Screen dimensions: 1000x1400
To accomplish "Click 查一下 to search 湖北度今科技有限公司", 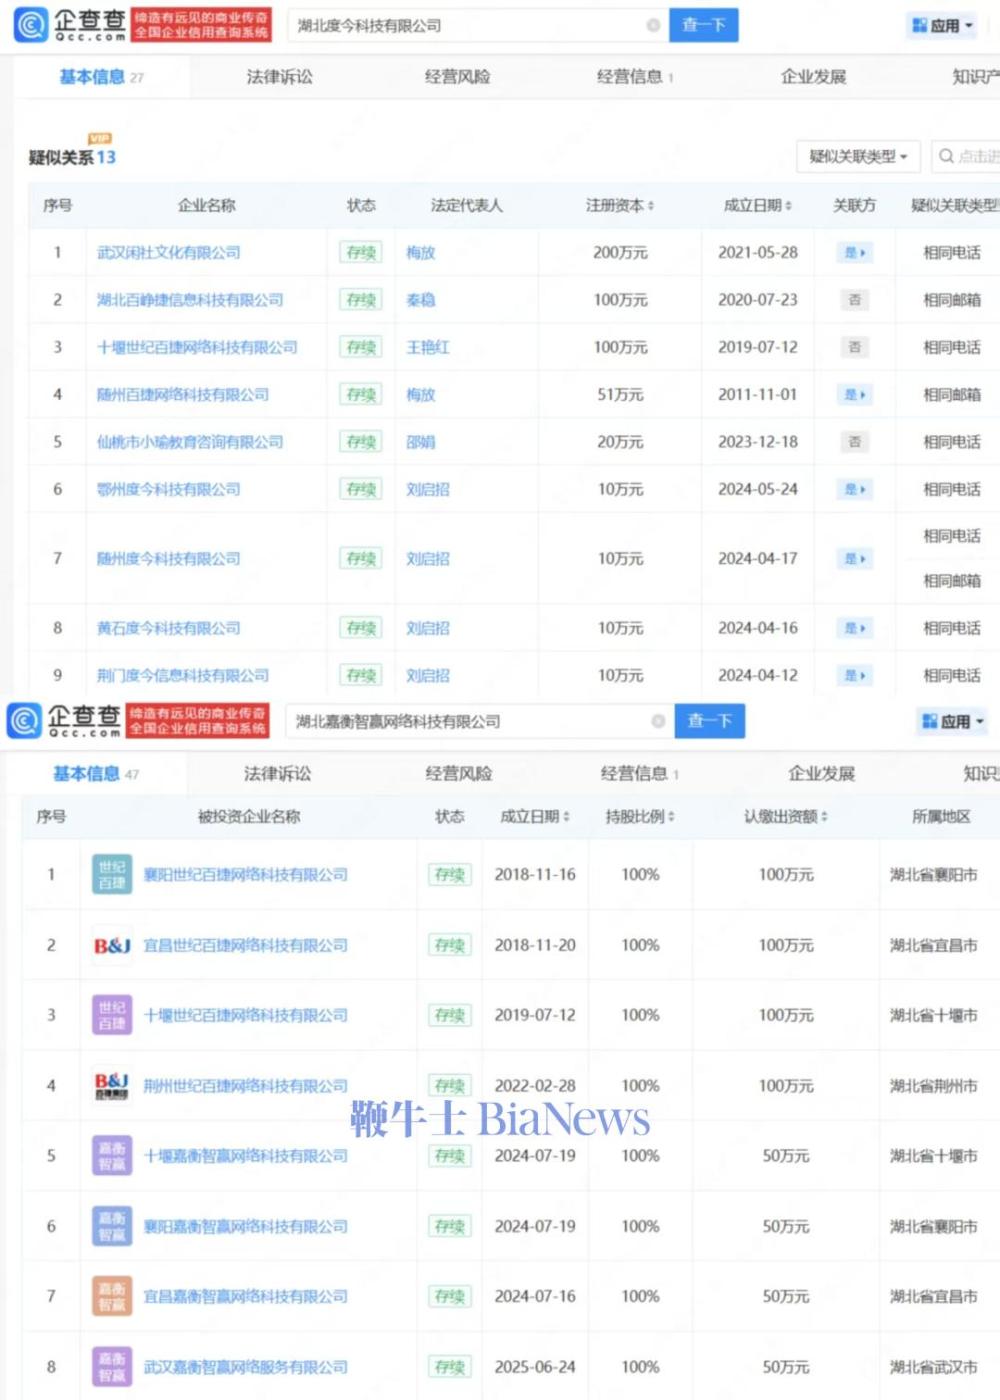I will point(704,25).
